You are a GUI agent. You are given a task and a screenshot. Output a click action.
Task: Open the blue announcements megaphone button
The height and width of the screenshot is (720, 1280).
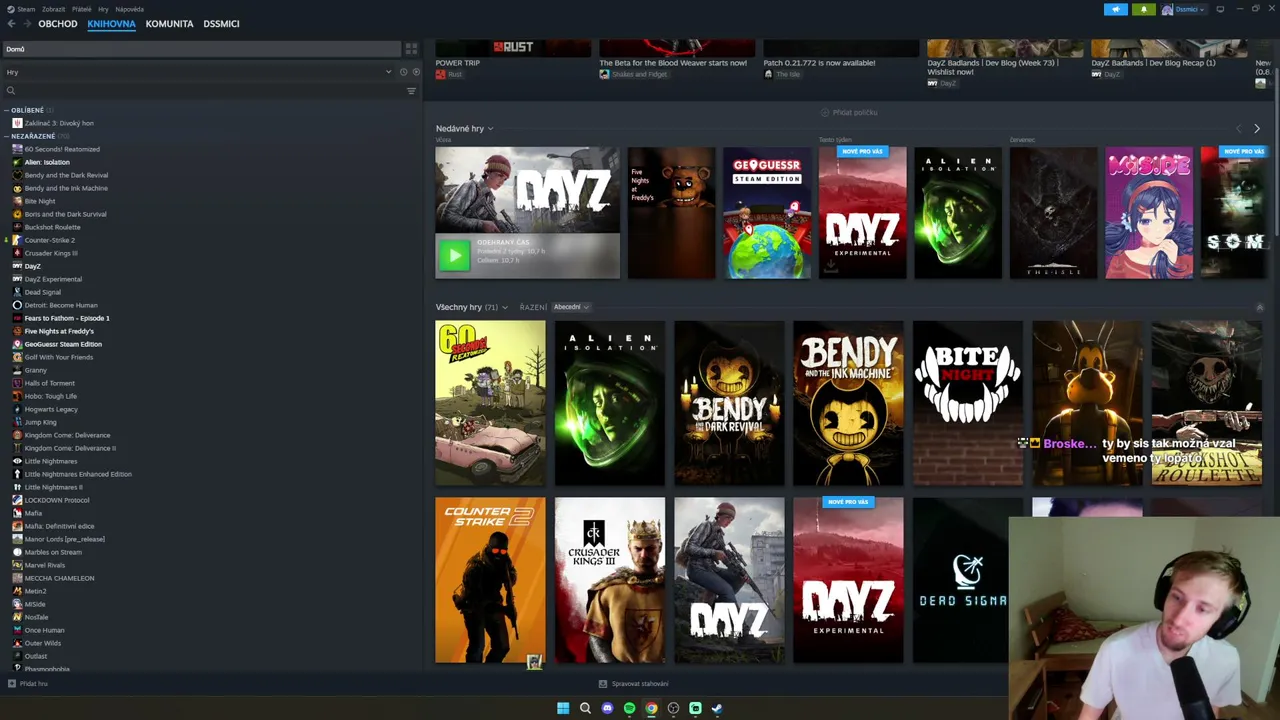1116,10
